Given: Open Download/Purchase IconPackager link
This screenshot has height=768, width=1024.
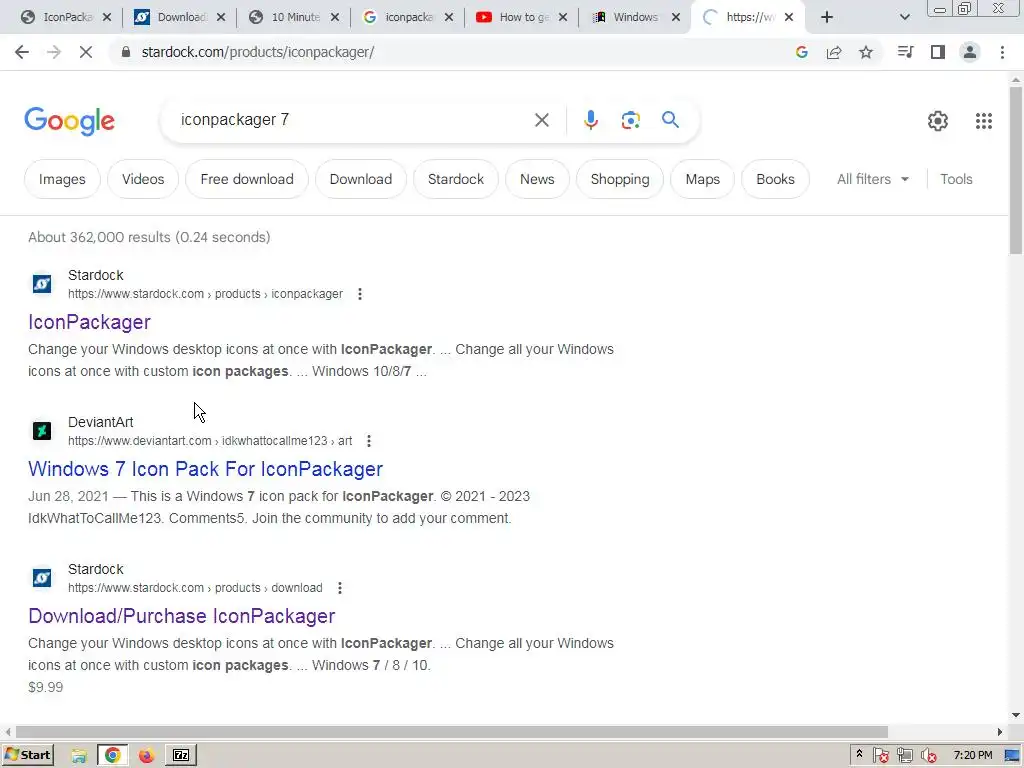Looking at the screenshot, I should tap(182, 616).
